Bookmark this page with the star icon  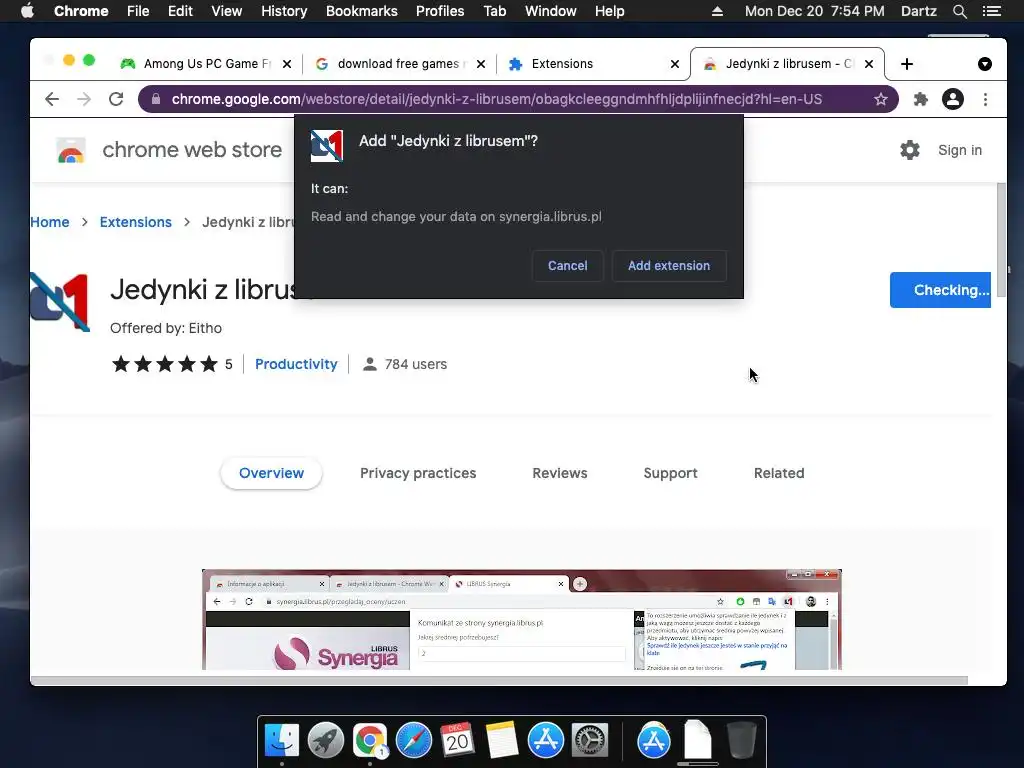pos(880,99)
